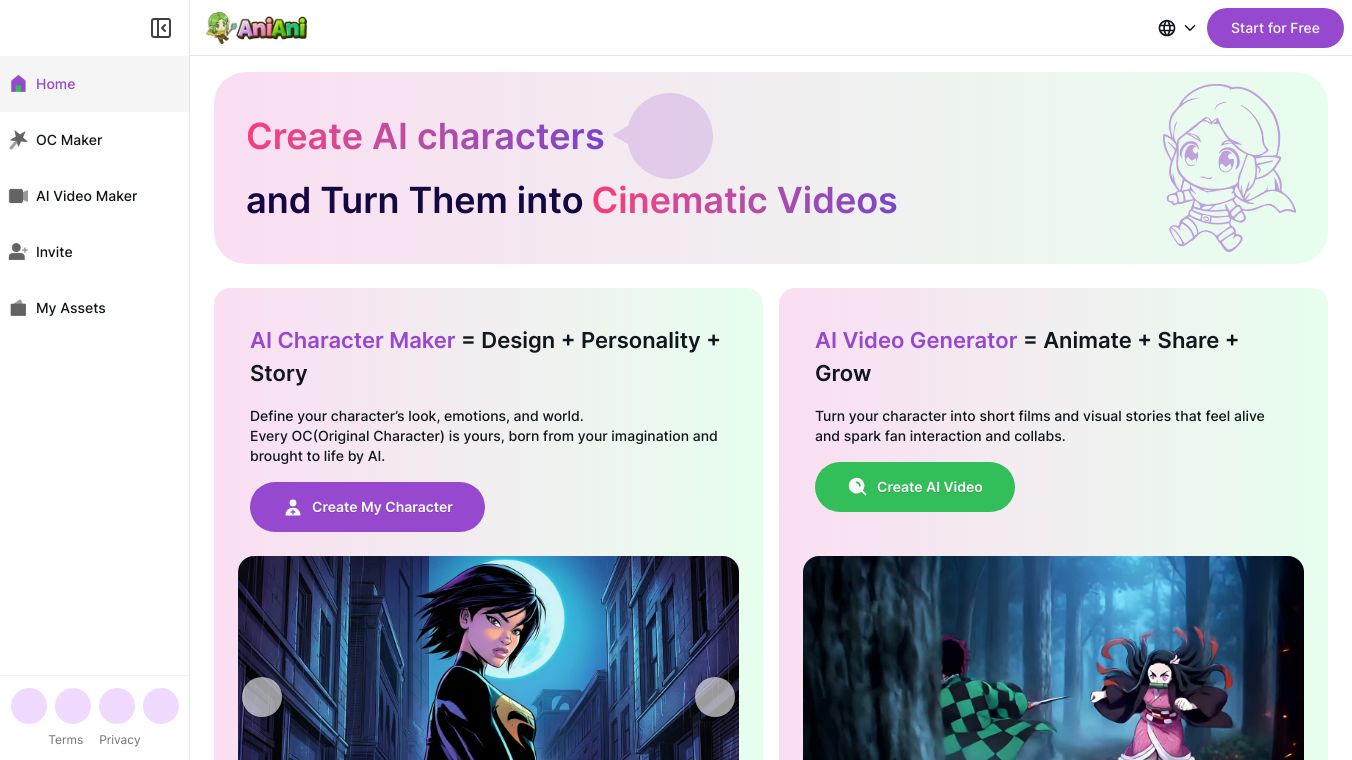The width and height of the screenshot is (1352, 760).
Task: Click the OC Maker wand icon
Action: coord(18,140)
